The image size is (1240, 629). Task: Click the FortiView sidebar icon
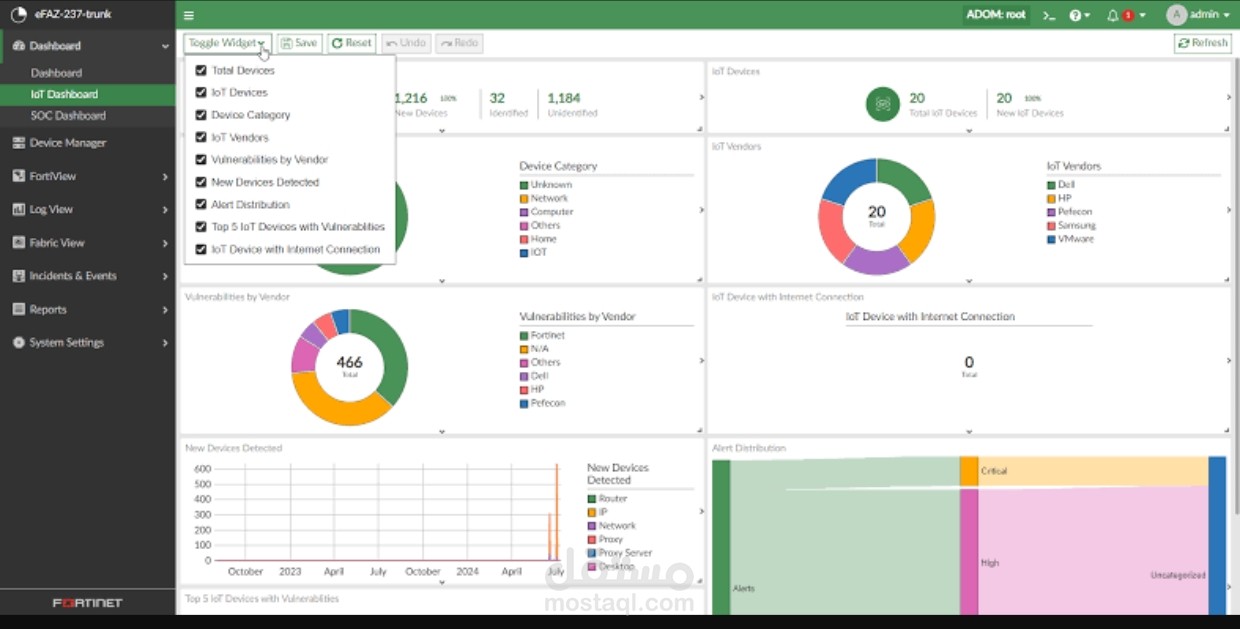(x=19, y=176)
